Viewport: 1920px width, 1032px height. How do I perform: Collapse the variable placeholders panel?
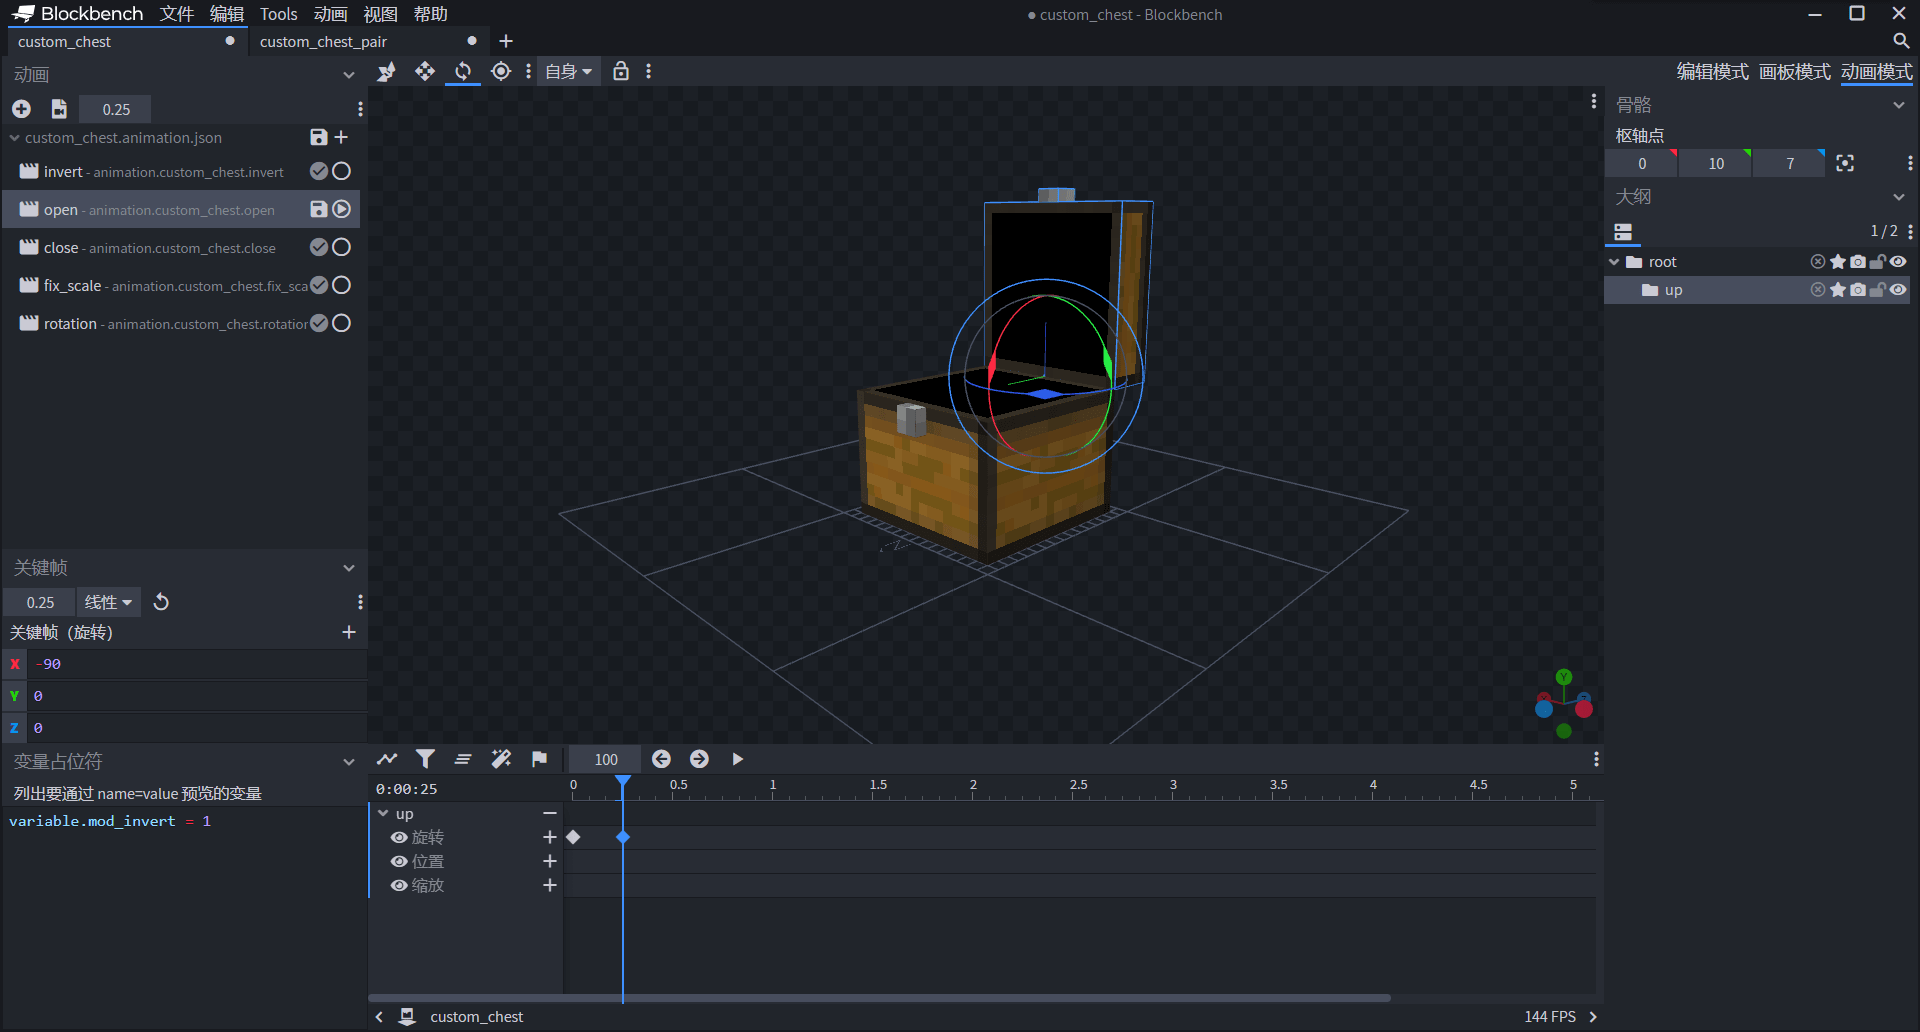tap(349, 762)
